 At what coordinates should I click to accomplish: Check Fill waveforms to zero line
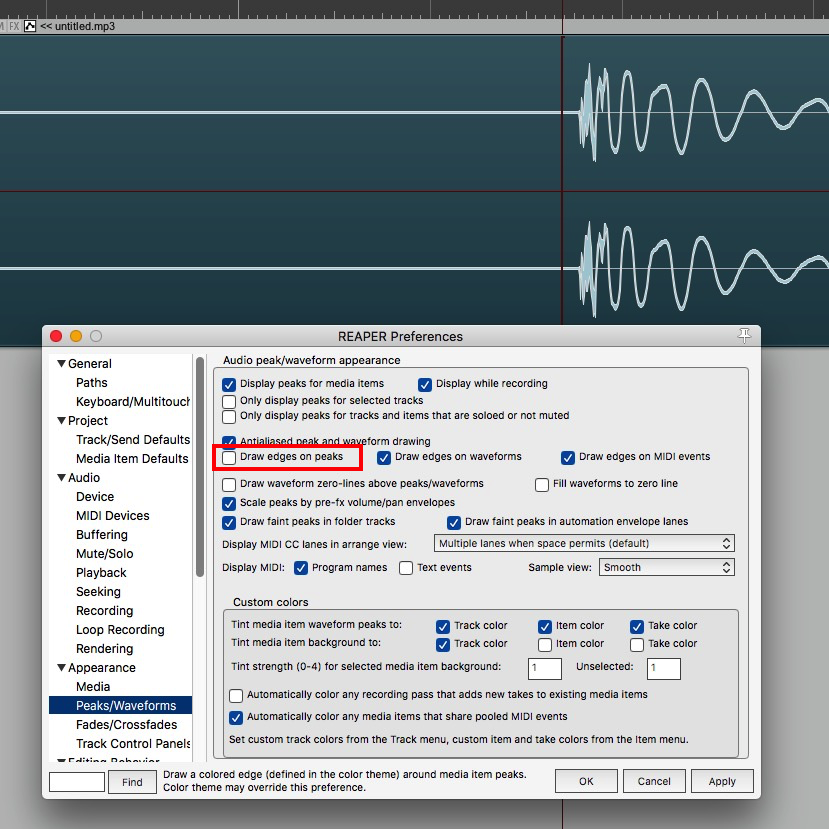pyautogui.click(x=542, y=484)
